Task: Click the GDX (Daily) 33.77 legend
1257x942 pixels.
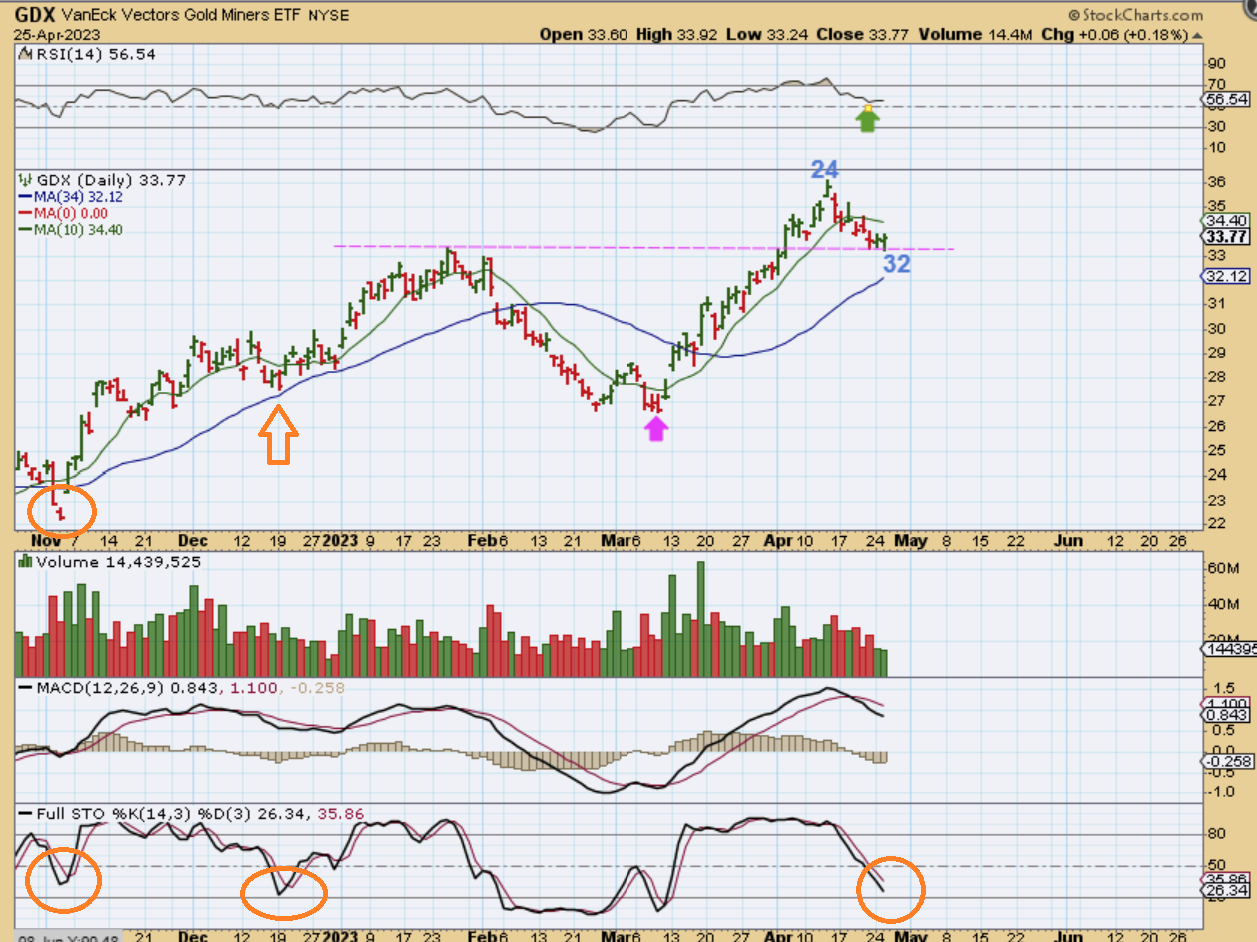Action: [x=111, y=180]
